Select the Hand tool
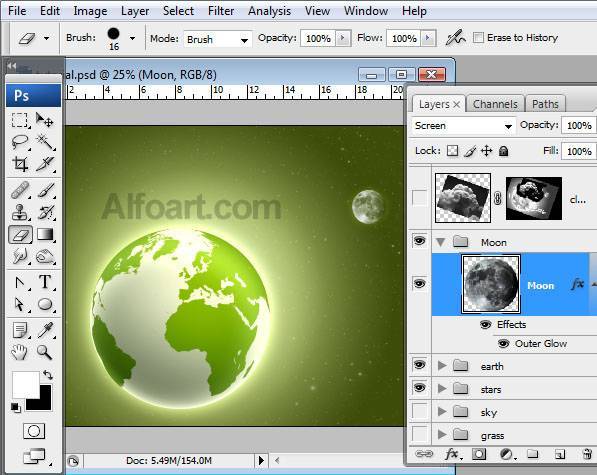The image size is (597, 475). (x=19, y=352)
